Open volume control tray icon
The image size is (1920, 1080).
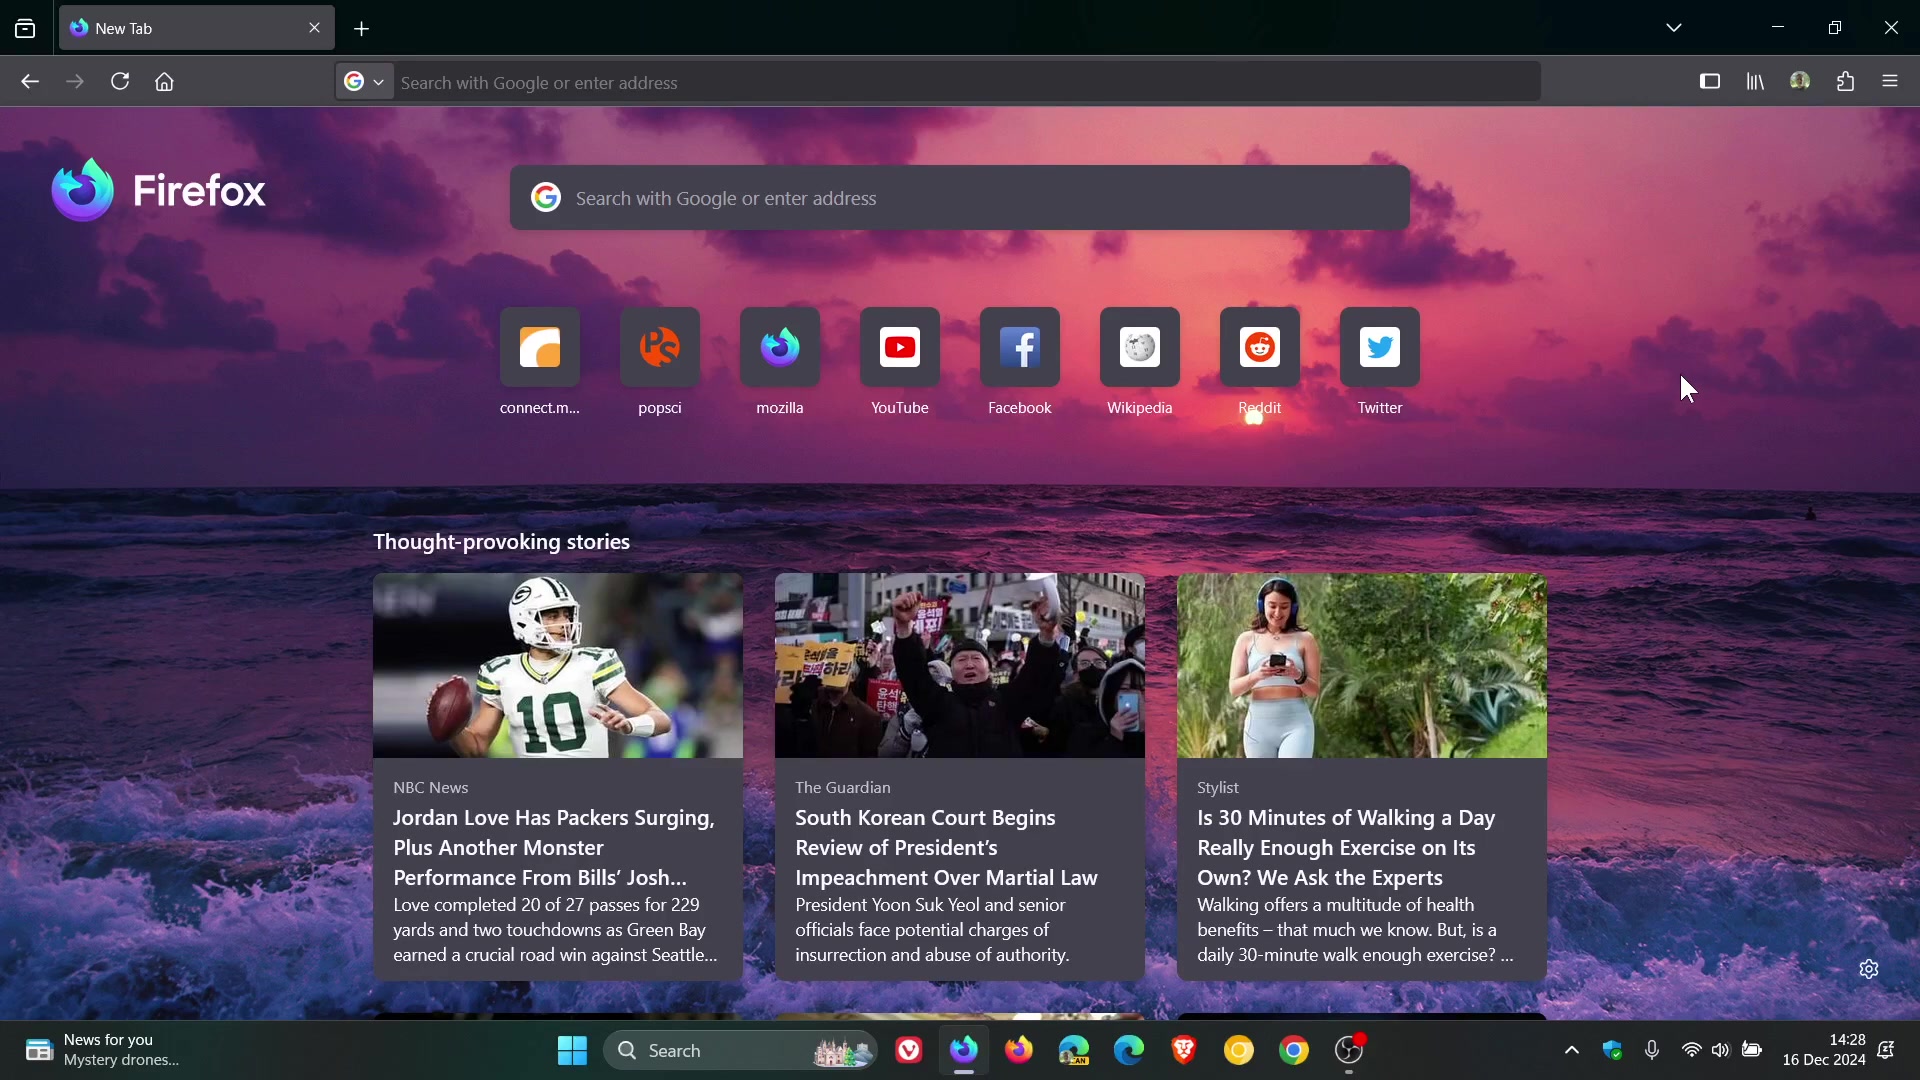(x=1721, y=1051)
